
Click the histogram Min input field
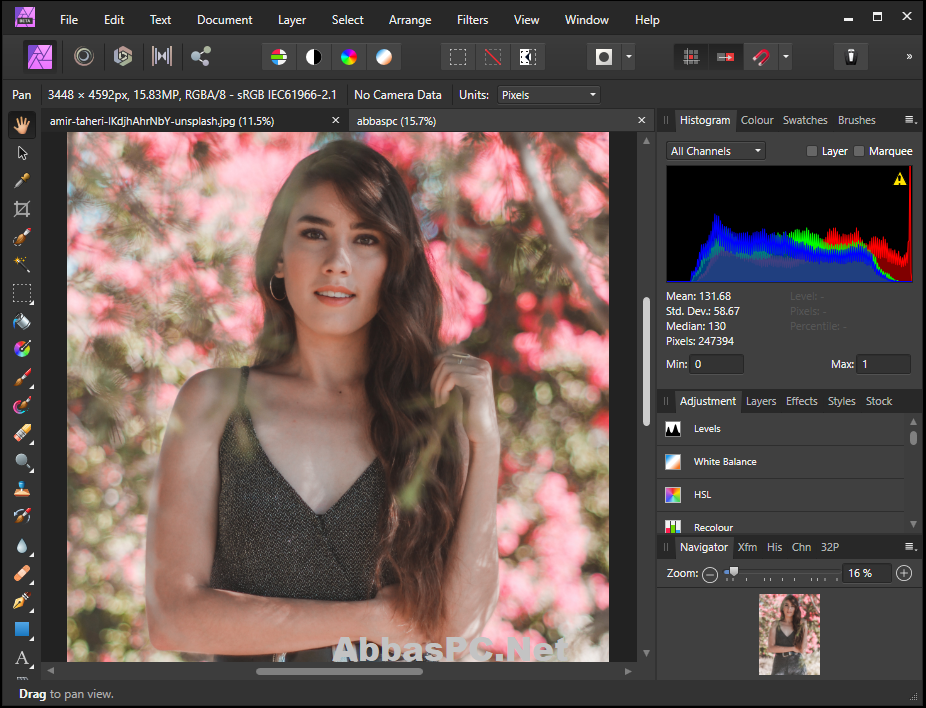click(x=716, y=364)
